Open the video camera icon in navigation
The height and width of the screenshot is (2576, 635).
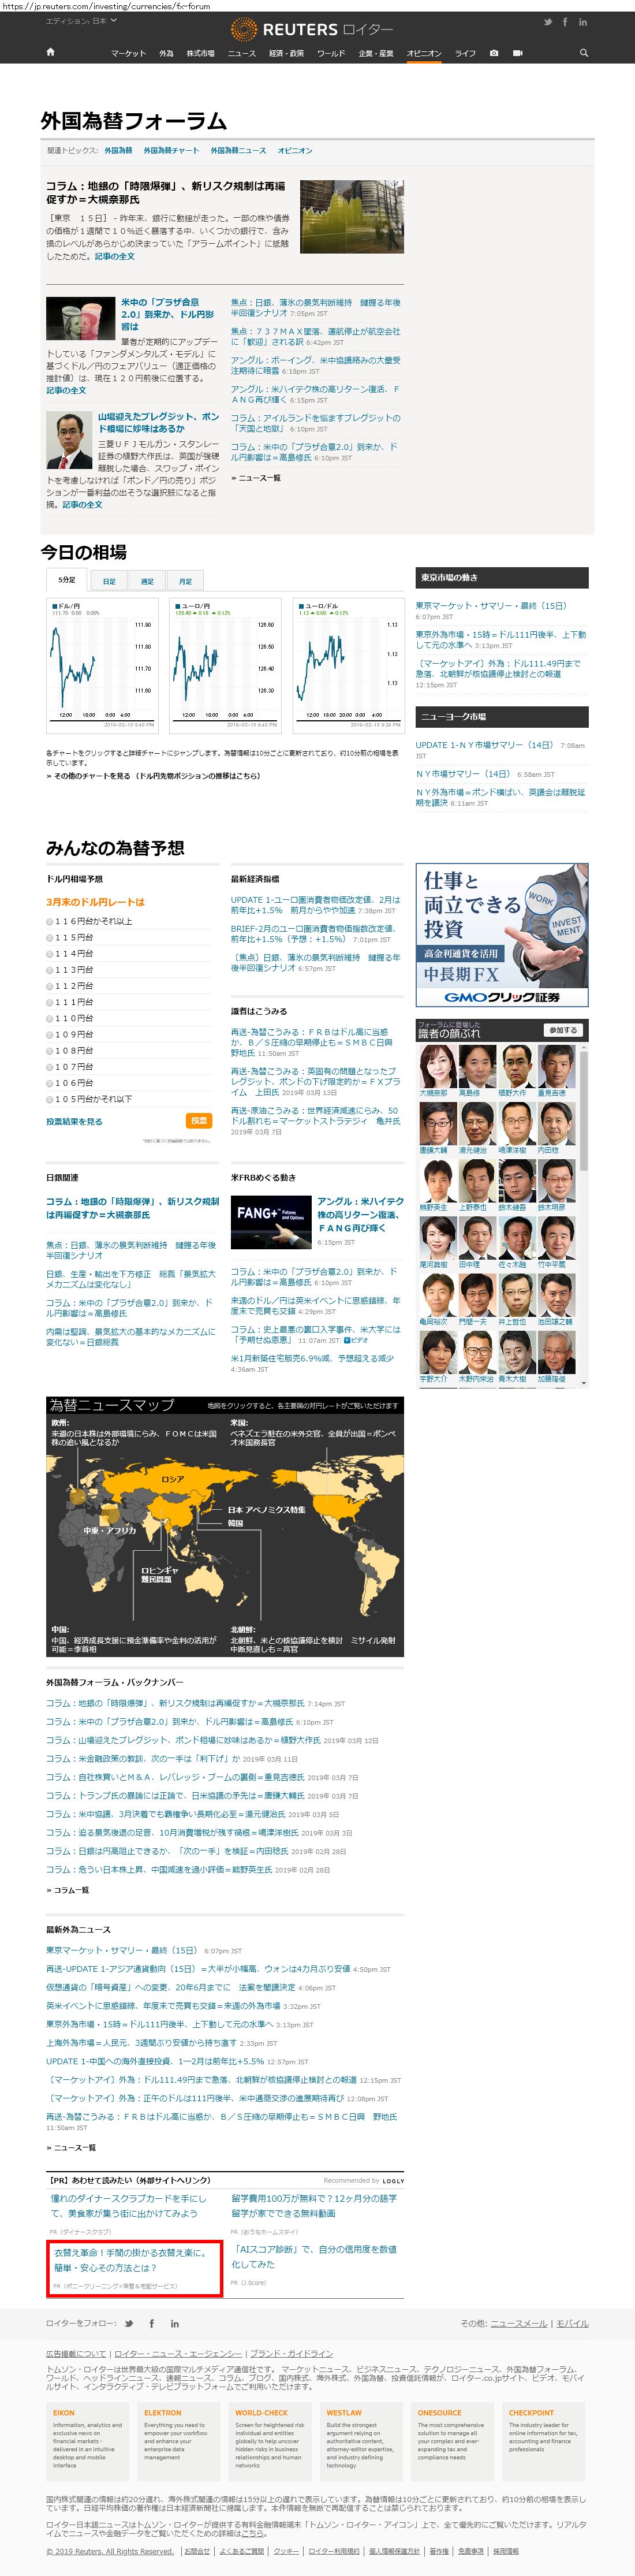[x=517, y=53]
